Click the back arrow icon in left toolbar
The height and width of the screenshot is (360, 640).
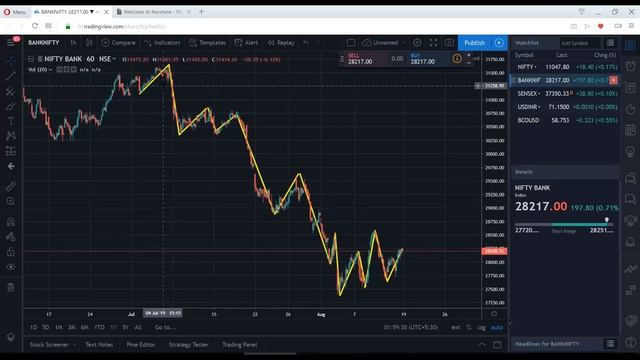point(11,166)
